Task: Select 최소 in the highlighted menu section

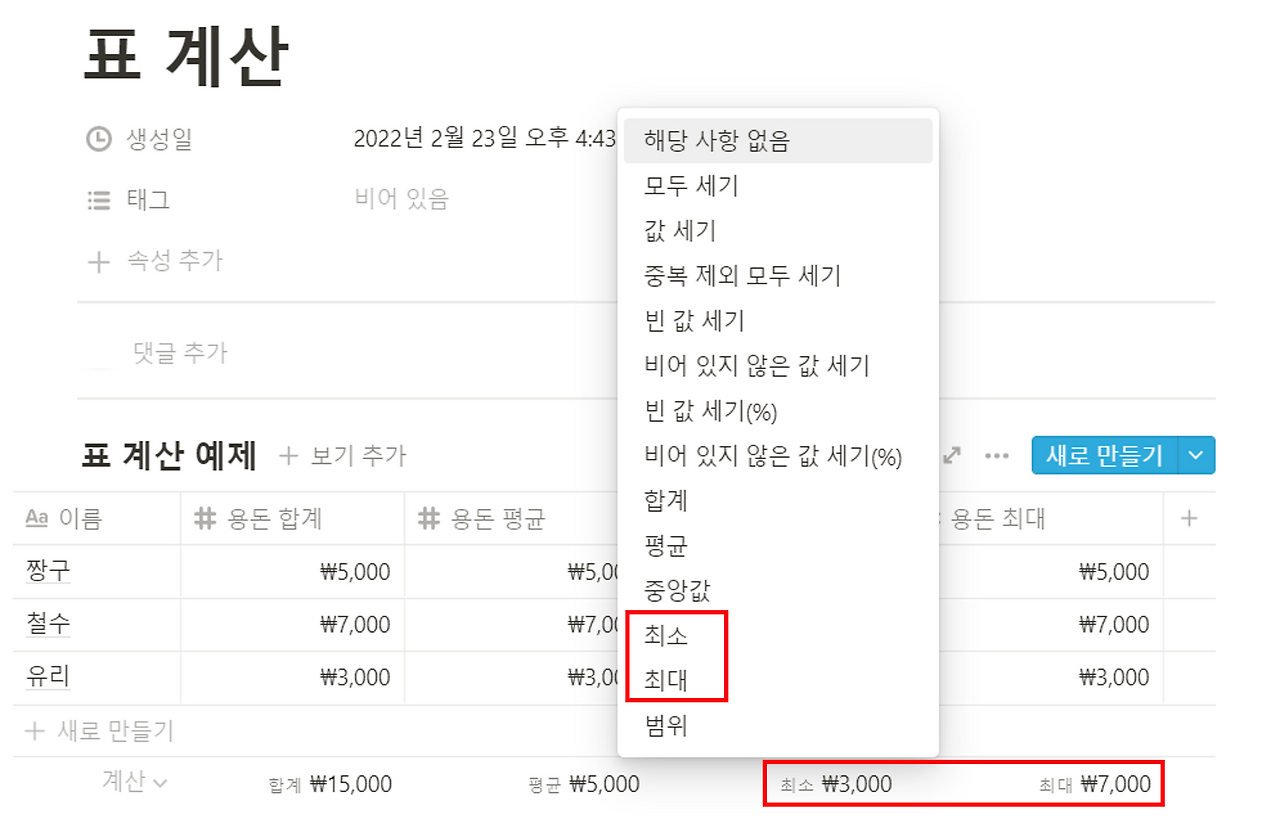Action: point(664,634)
